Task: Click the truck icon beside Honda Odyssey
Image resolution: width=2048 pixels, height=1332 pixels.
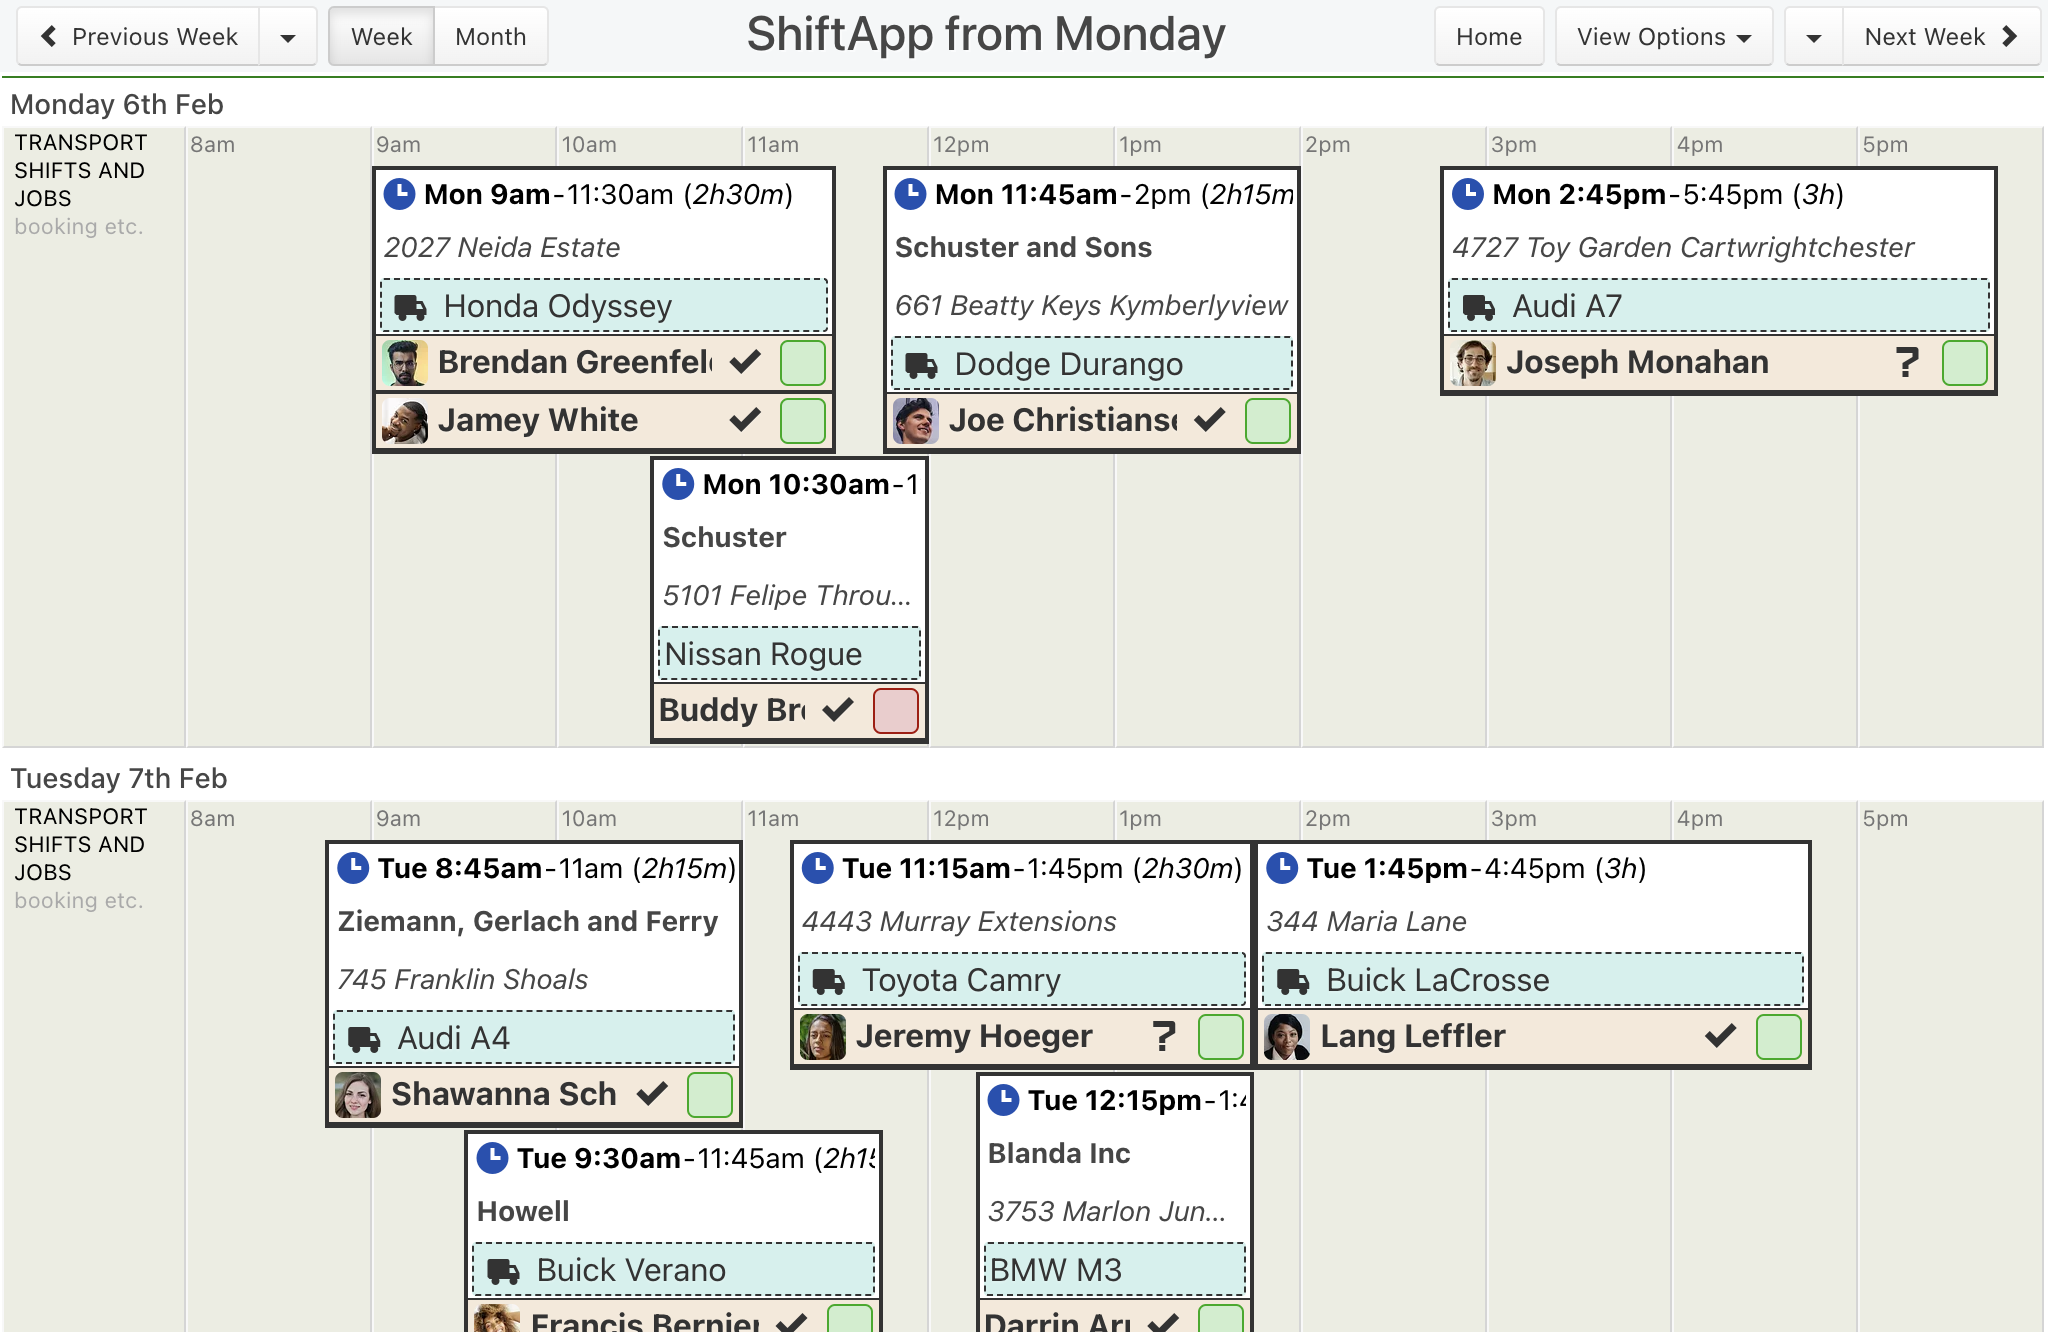Action: click(411, 307)
